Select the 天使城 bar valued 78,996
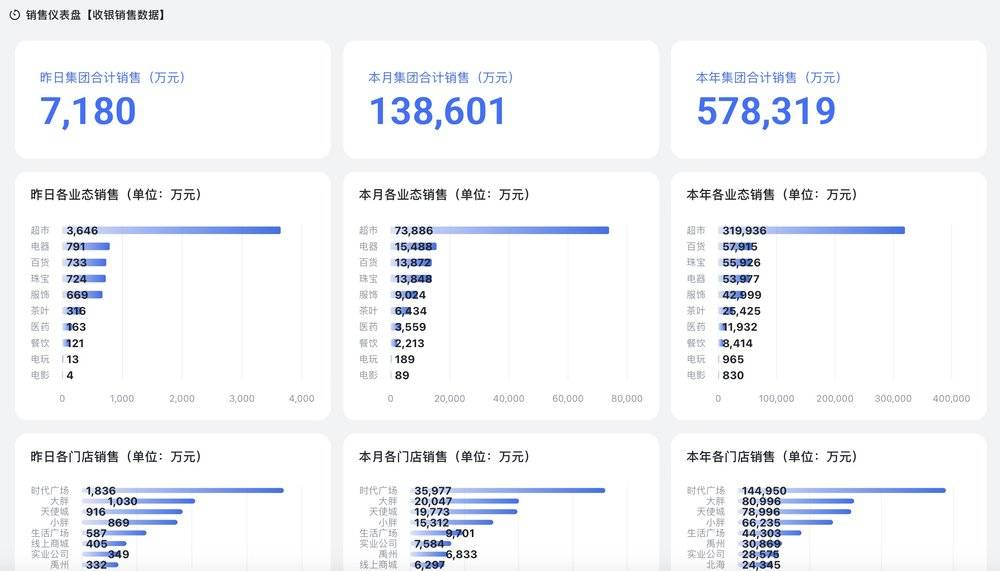 click(785, 511)
